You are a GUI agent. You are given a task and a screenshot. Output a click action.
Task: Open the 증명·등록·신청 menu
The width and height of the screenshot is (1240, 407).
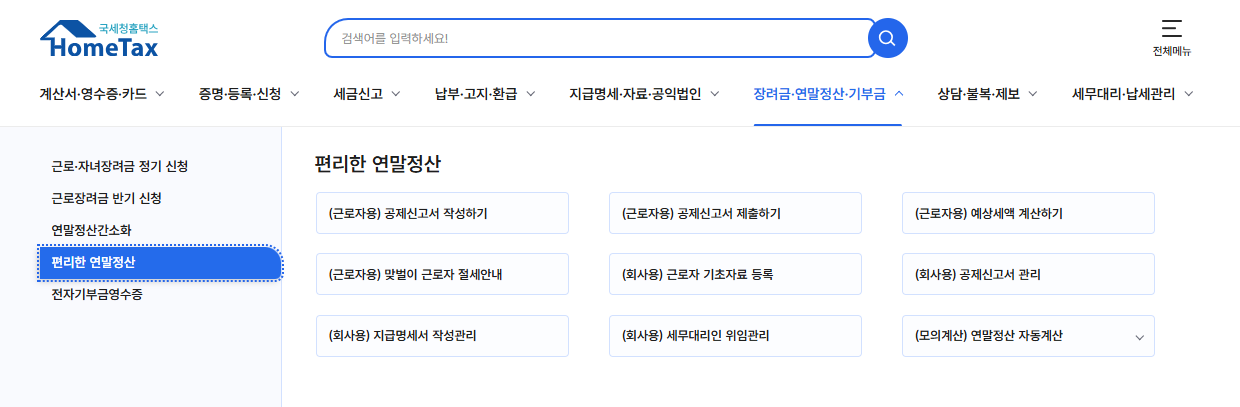click(240, 94)
